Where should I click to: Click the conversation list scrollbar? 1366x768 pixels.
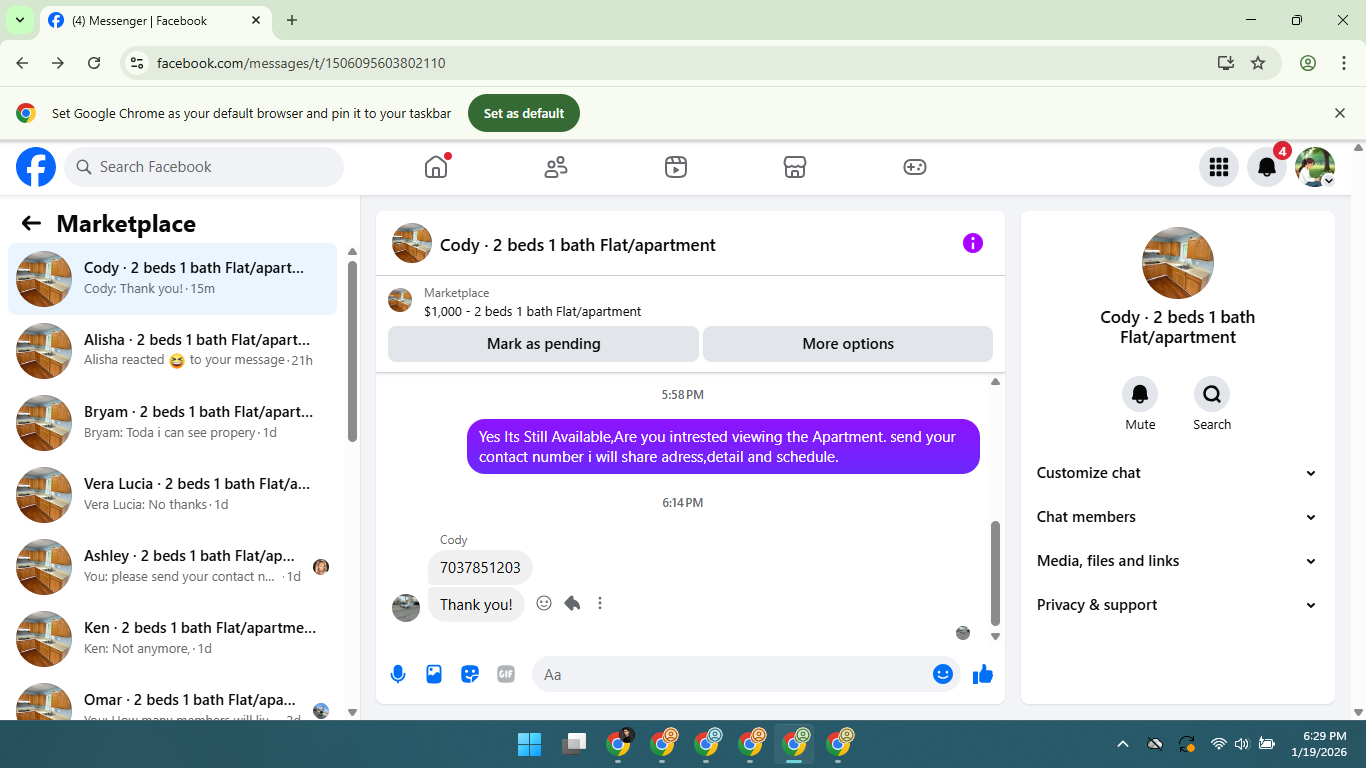coord(352,350)
